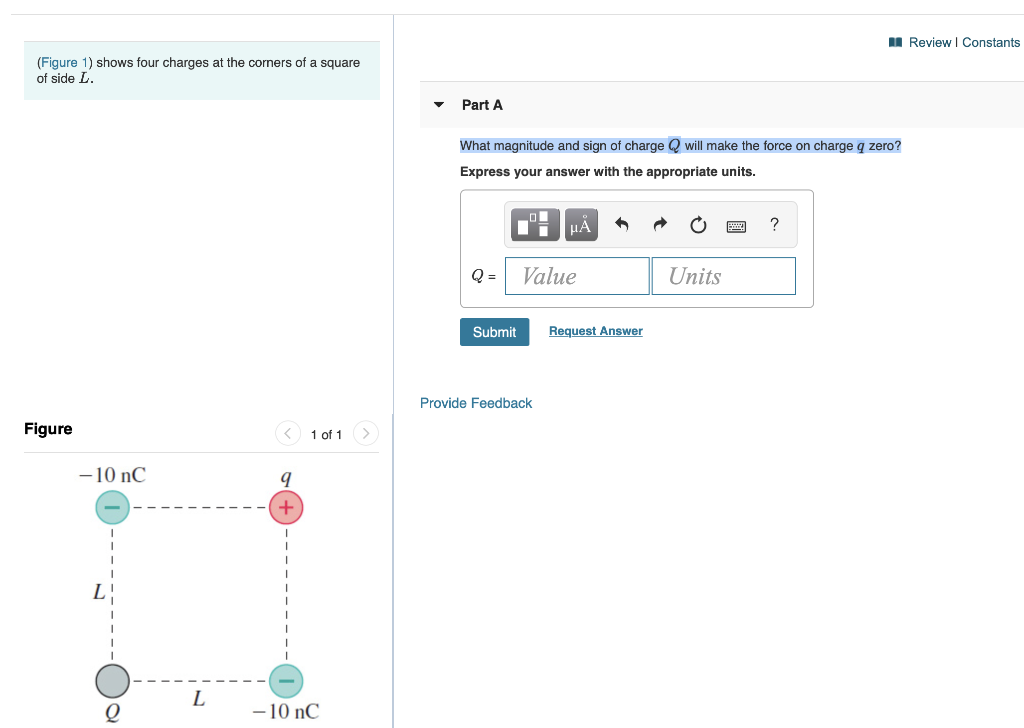The image size is (1024, 728).
Task: Click the 1 of 1 figure counter
Action: [x=327, y=434]
